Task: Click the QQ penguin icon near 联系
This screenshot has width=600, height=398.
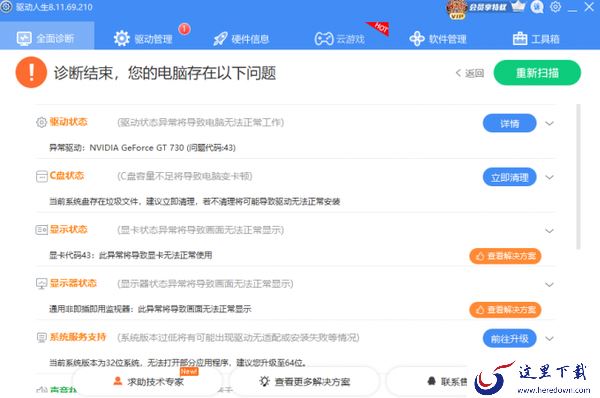Action: coord(431,381)
